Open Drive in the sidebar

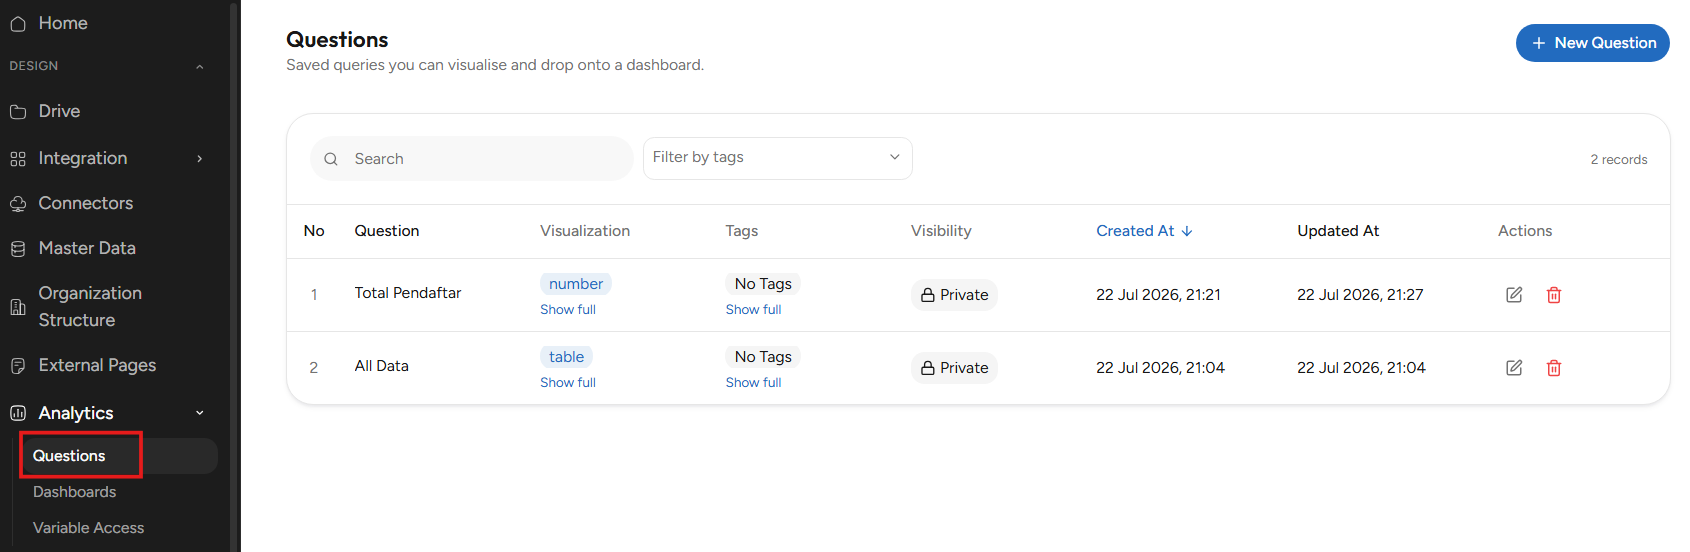(x=59, y=111)
